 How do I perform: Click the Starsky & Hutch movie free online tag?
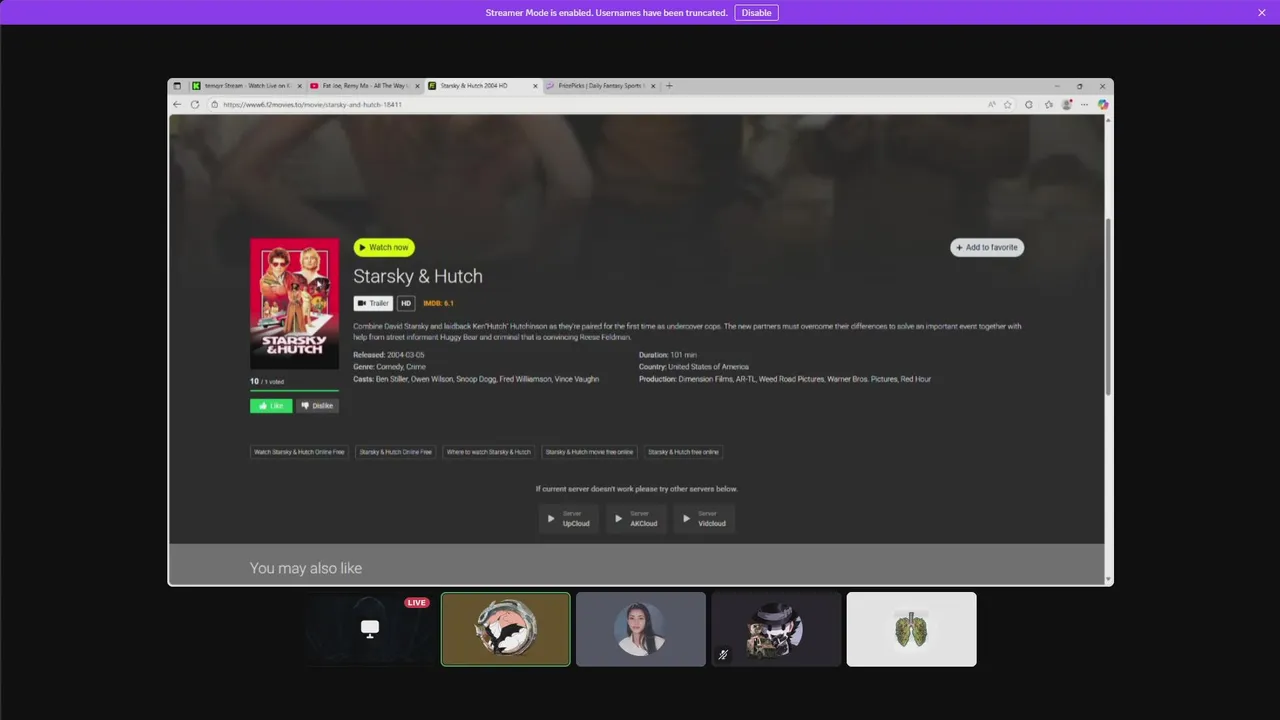pyautogui.click(x=589, y=452)
